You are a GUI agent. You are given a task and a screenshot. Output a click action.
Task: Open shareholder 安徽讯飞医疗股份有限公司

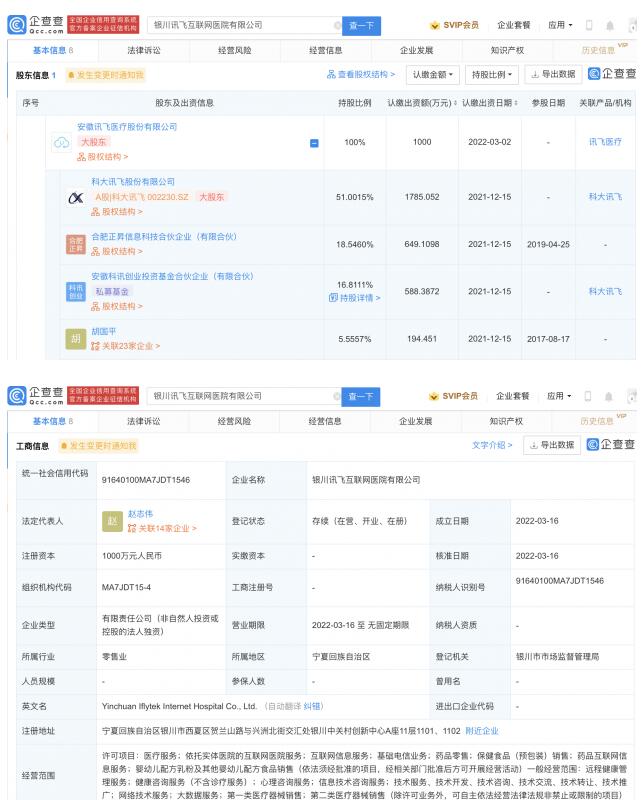127,127
